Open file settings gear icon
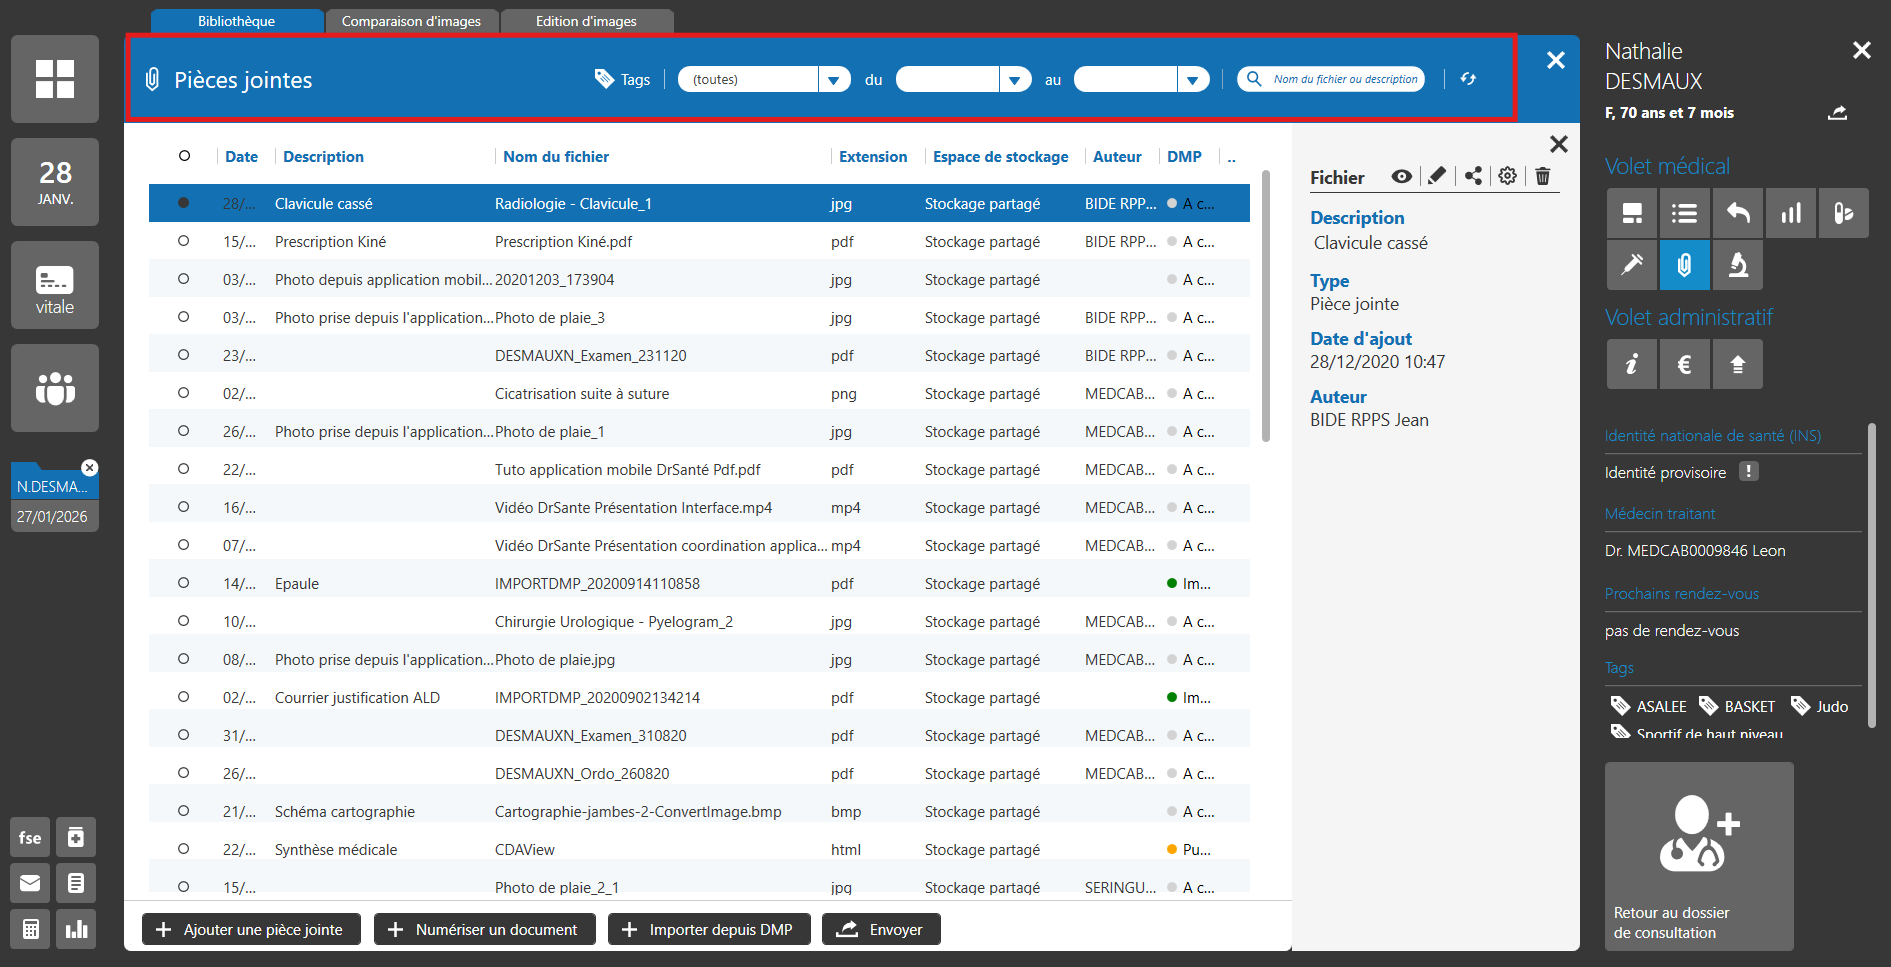This screenshot has width=1891, height=967. click(1507, 176)
